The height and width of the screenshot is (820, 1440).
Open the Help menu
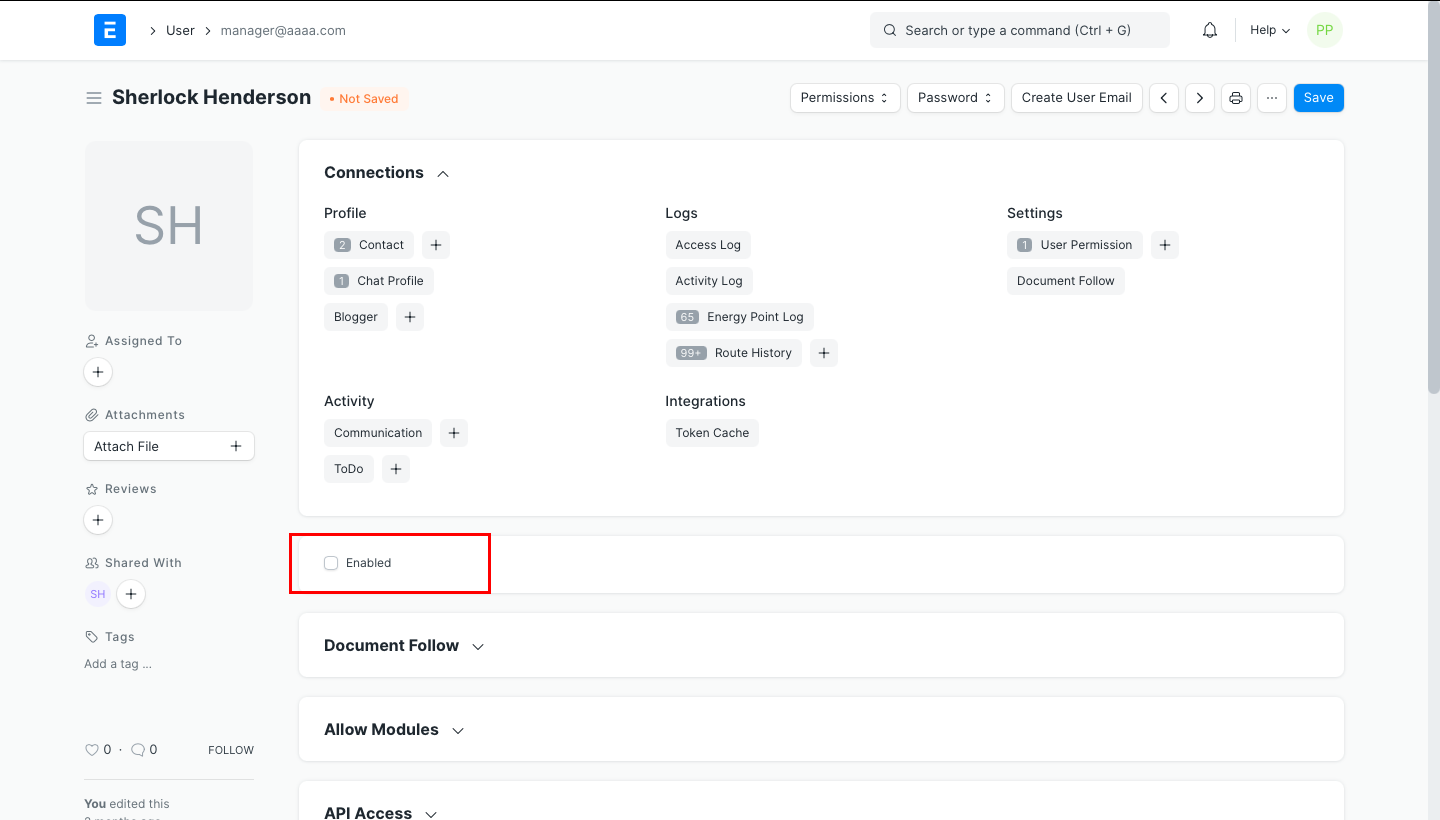tap(1269, 30)
